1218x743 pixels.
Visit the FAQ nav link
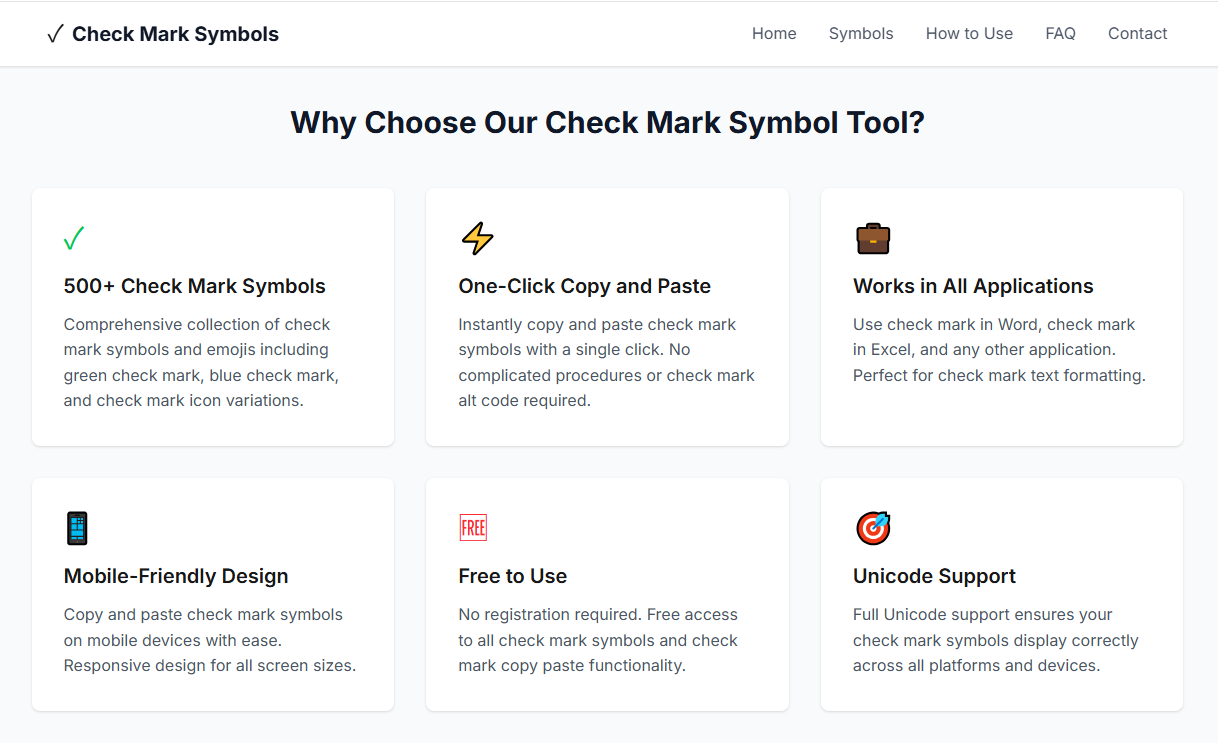pos(1060,34)
